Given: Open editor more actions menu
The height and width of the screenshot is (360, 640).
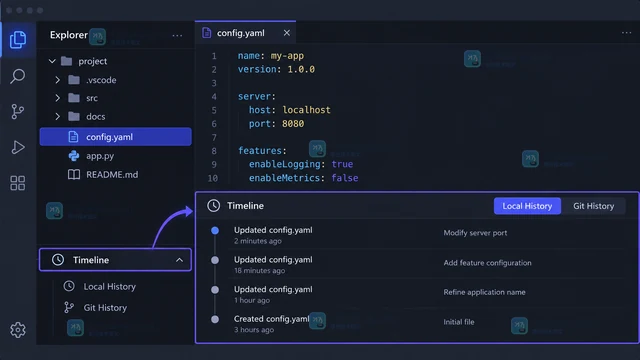Looking at the screenshot, I should click(626, 33).
